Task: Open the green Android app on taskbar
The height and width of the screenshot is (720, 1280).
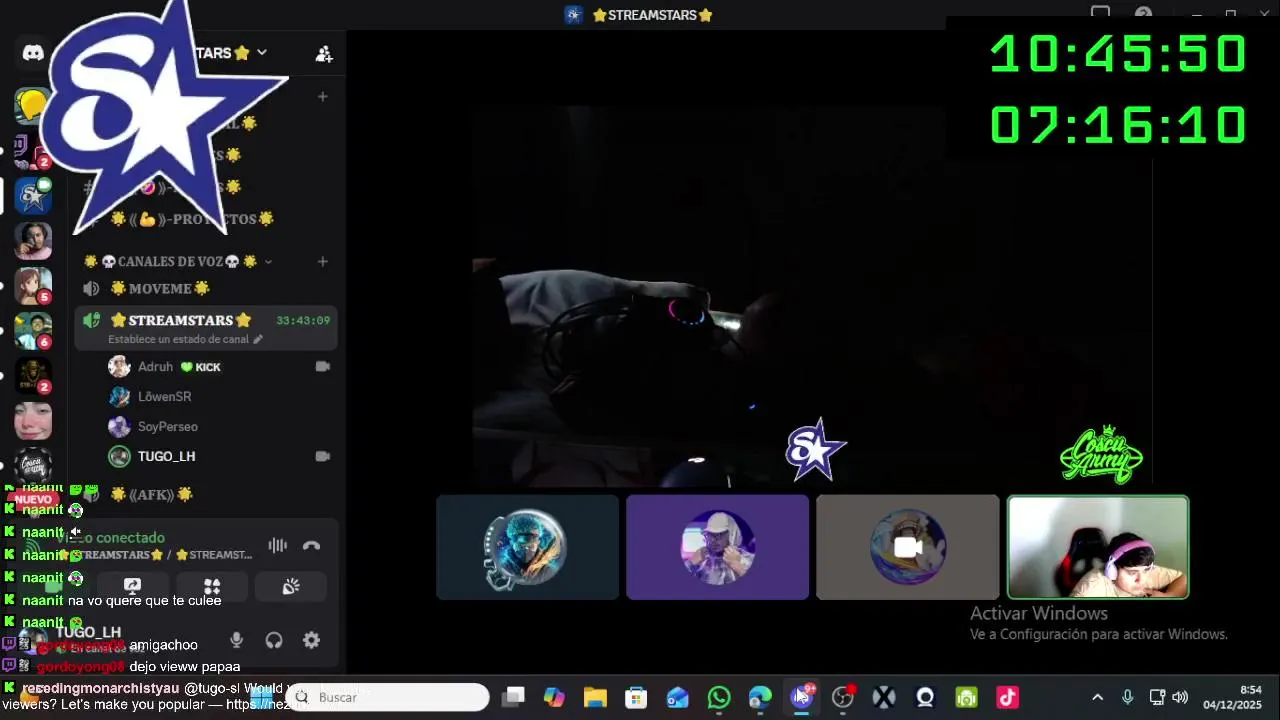Action: (x=966, y=697)
